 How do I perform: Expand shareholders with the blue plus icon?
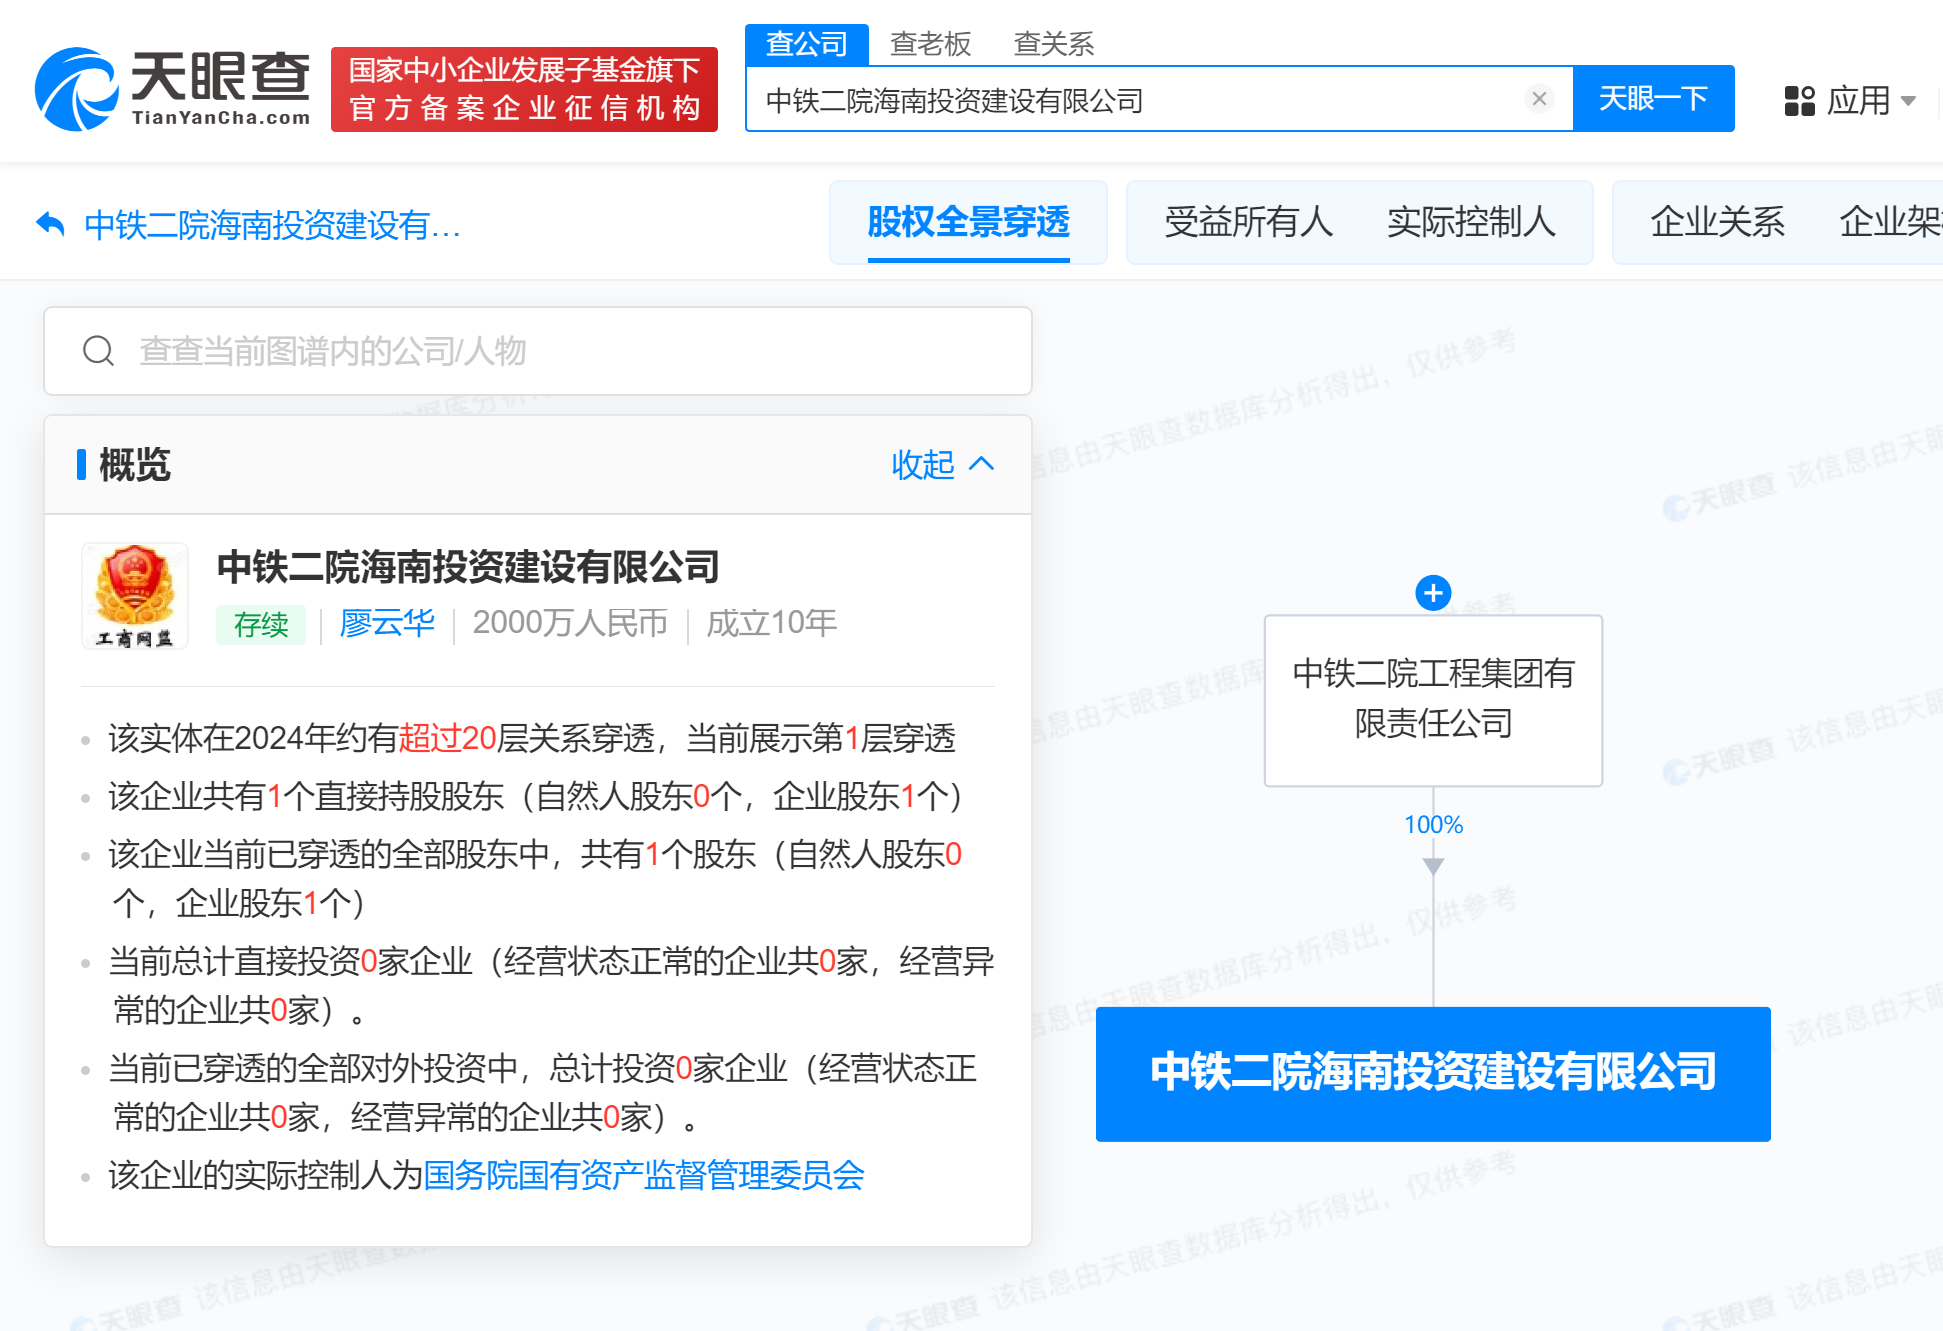click(1433, 593)
